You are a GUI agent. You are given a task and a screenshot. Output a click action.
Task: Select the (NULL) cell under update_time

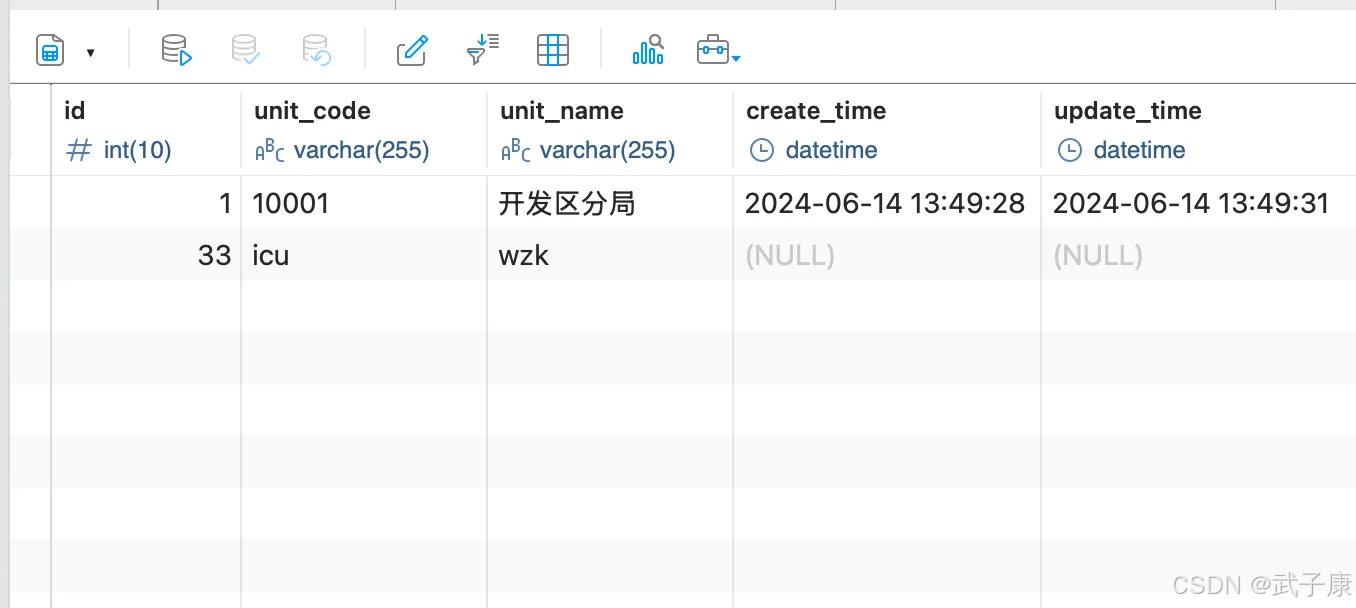[1198, 255]
